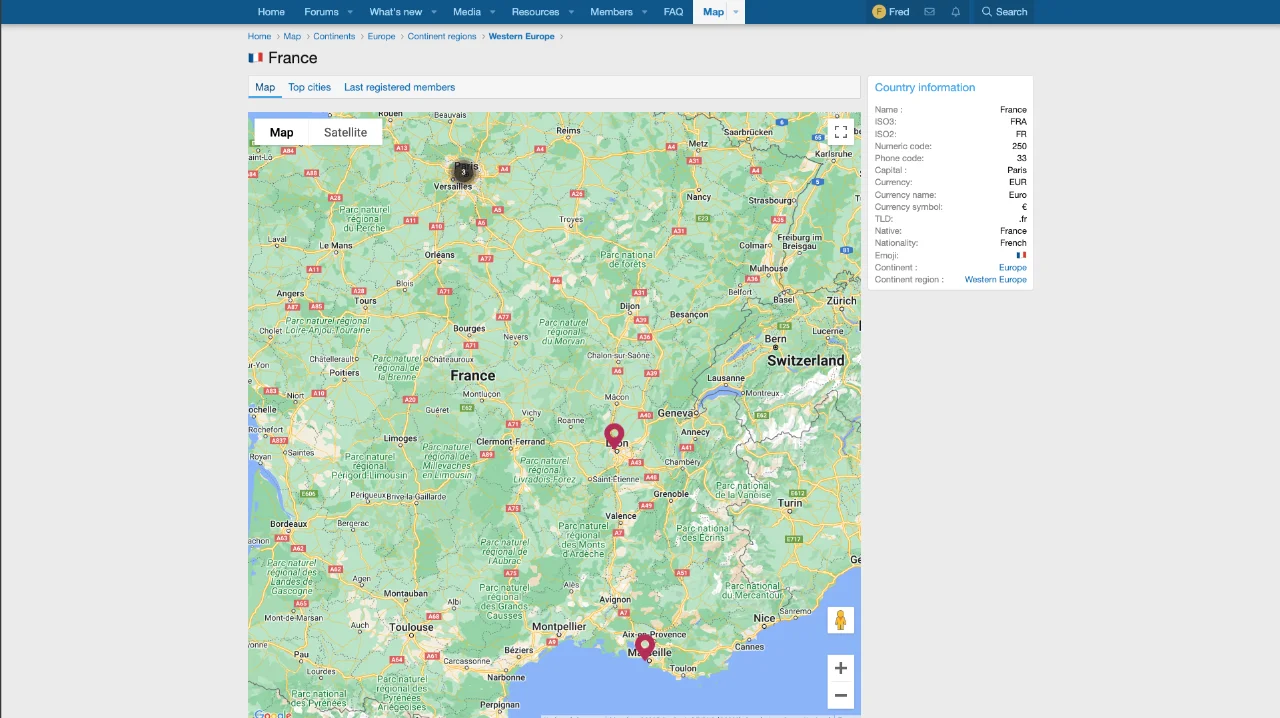Open the What's new navigation item

pos(395,12)
